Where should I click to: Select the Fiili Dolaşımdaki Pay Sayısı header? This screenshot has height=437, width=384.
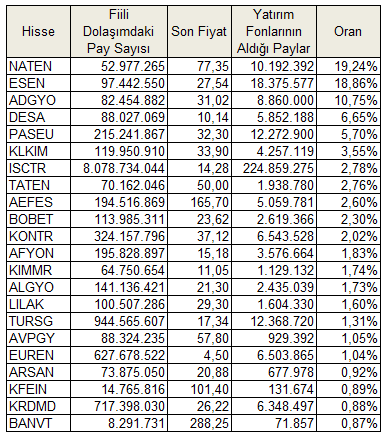(118, 31)
